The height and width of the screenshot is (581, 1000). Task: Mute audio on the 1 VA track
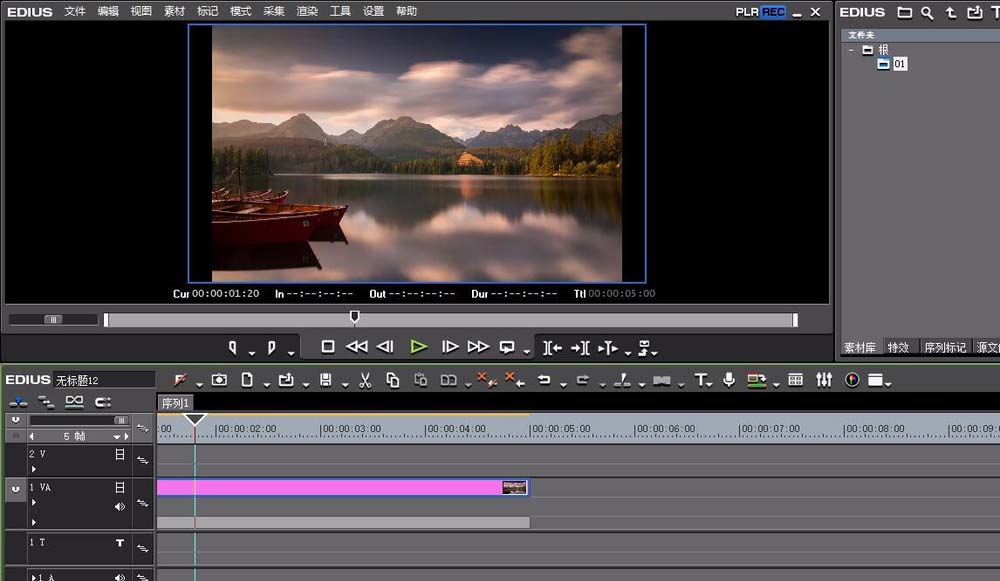(119, 506)
